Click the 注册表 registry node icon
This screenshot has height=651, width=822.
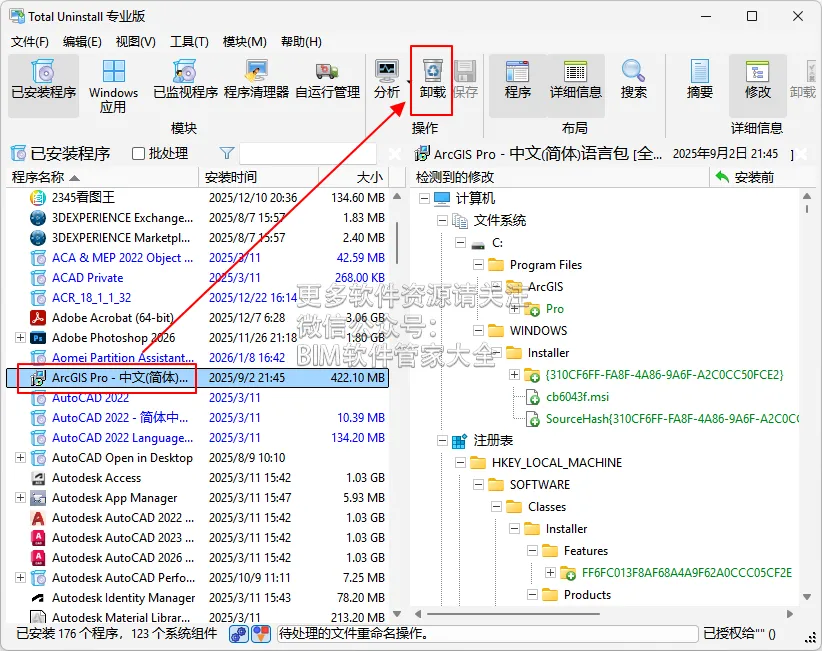click(x=459, y=441)
